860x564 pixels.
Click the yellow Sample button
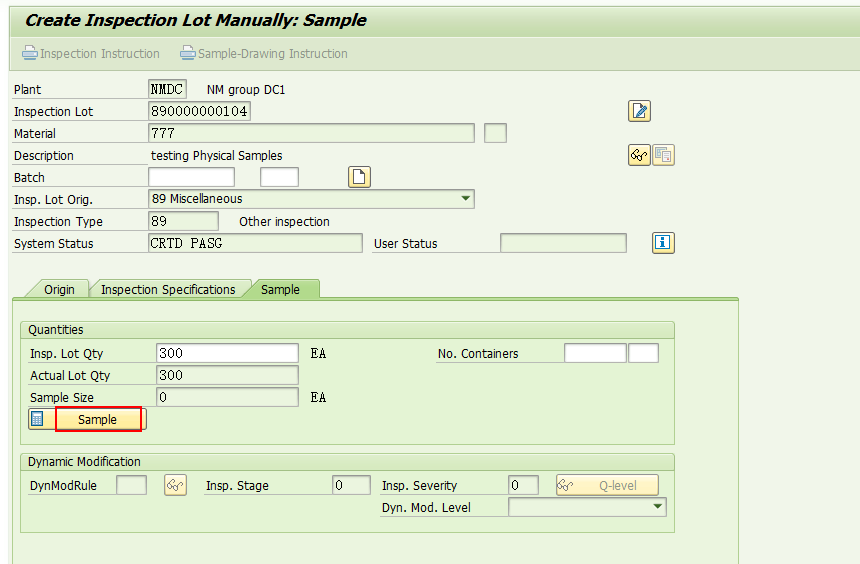click(x=98, y=420)
